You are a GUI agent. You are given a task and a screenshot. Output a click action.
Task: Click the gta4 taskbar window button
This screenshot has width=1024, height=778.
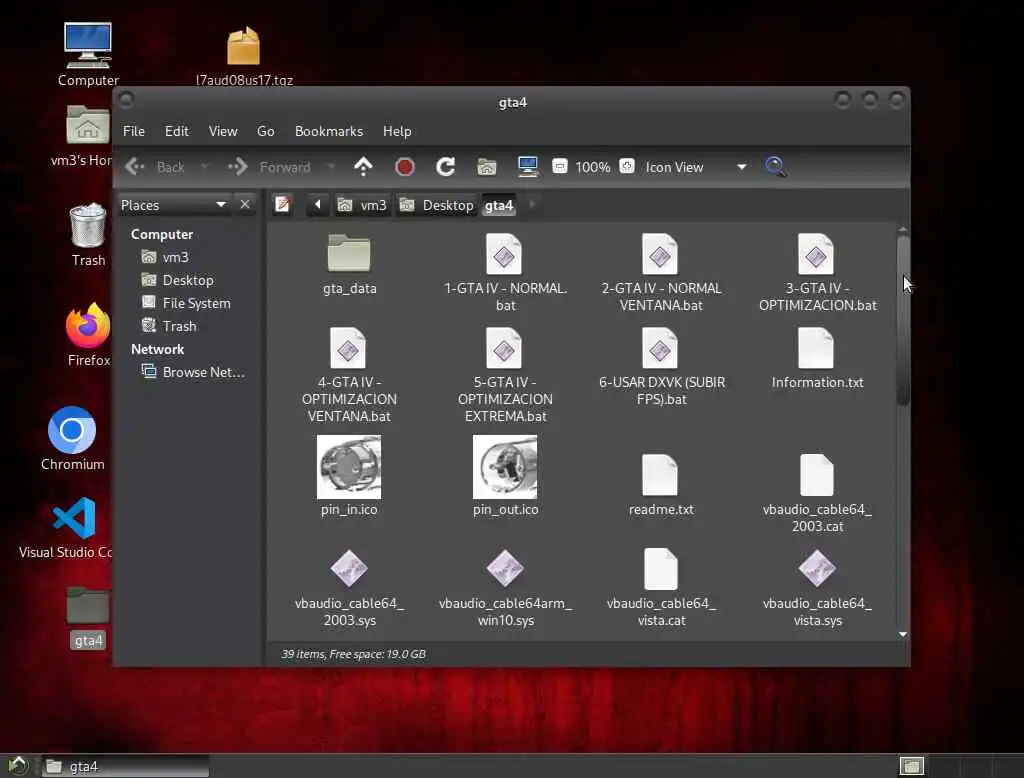point(125,766)
